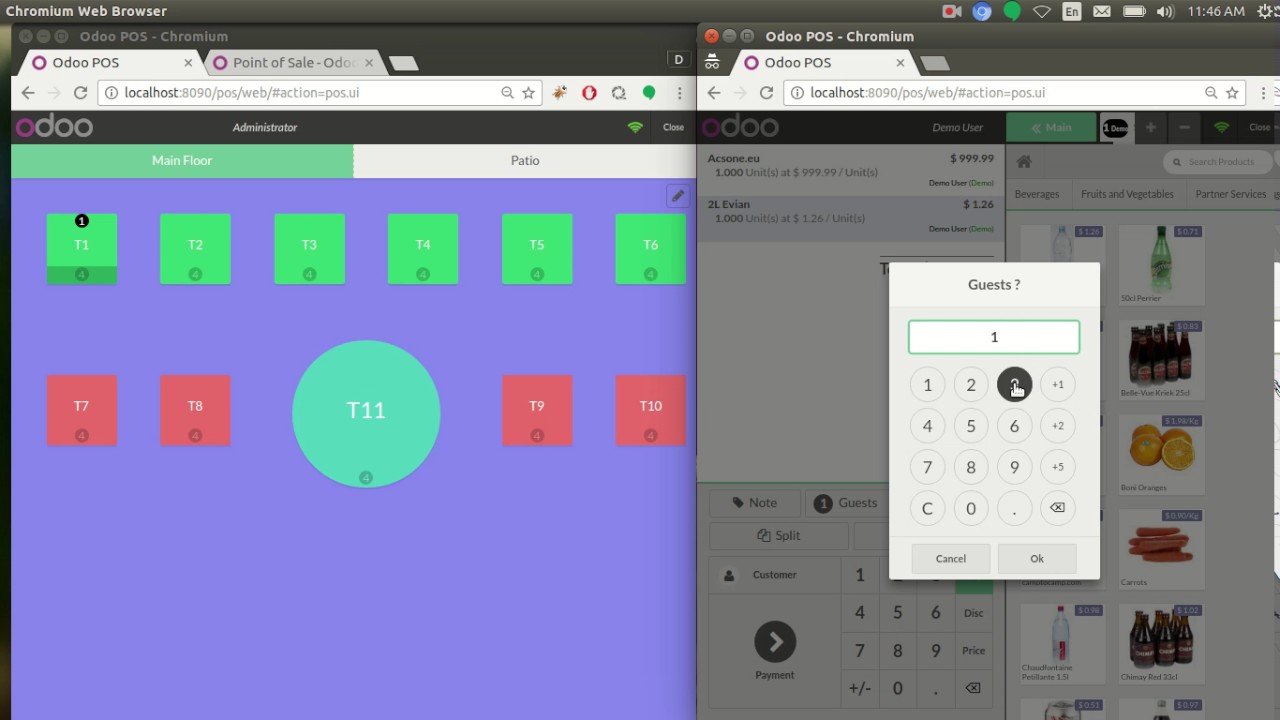Click the Guests button under the order
This screenshot has height=720, width=1280.
tap(846, 503)
